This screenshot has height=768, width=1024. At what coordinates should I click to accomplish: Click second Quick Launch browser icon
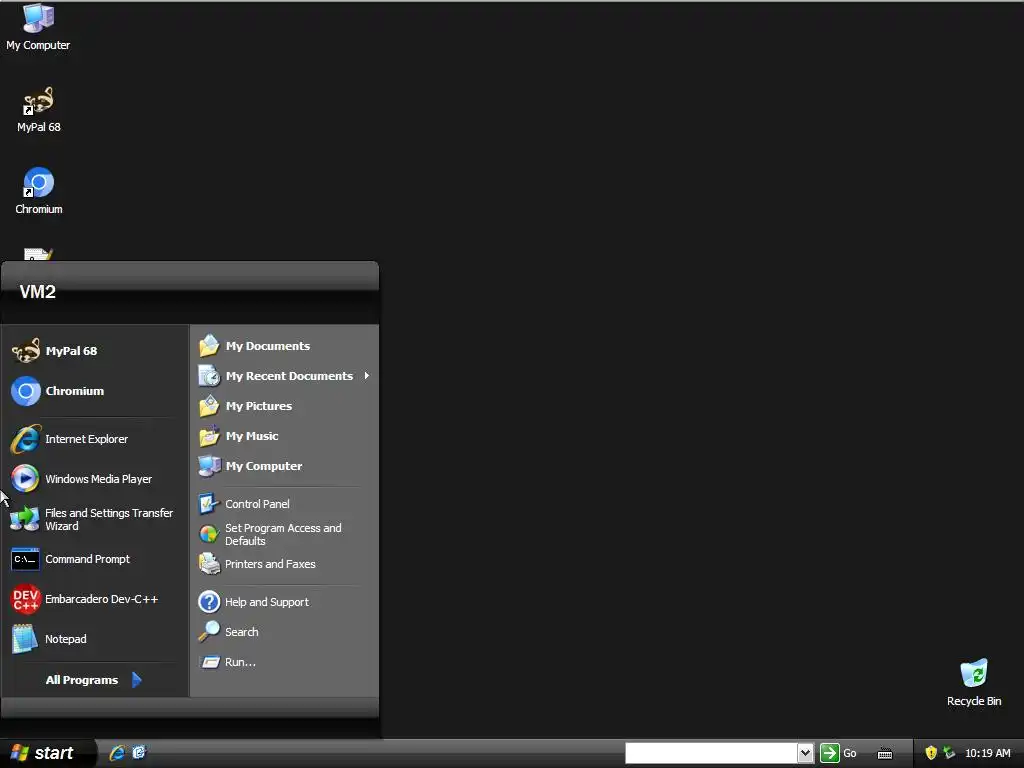pos(139,753)
